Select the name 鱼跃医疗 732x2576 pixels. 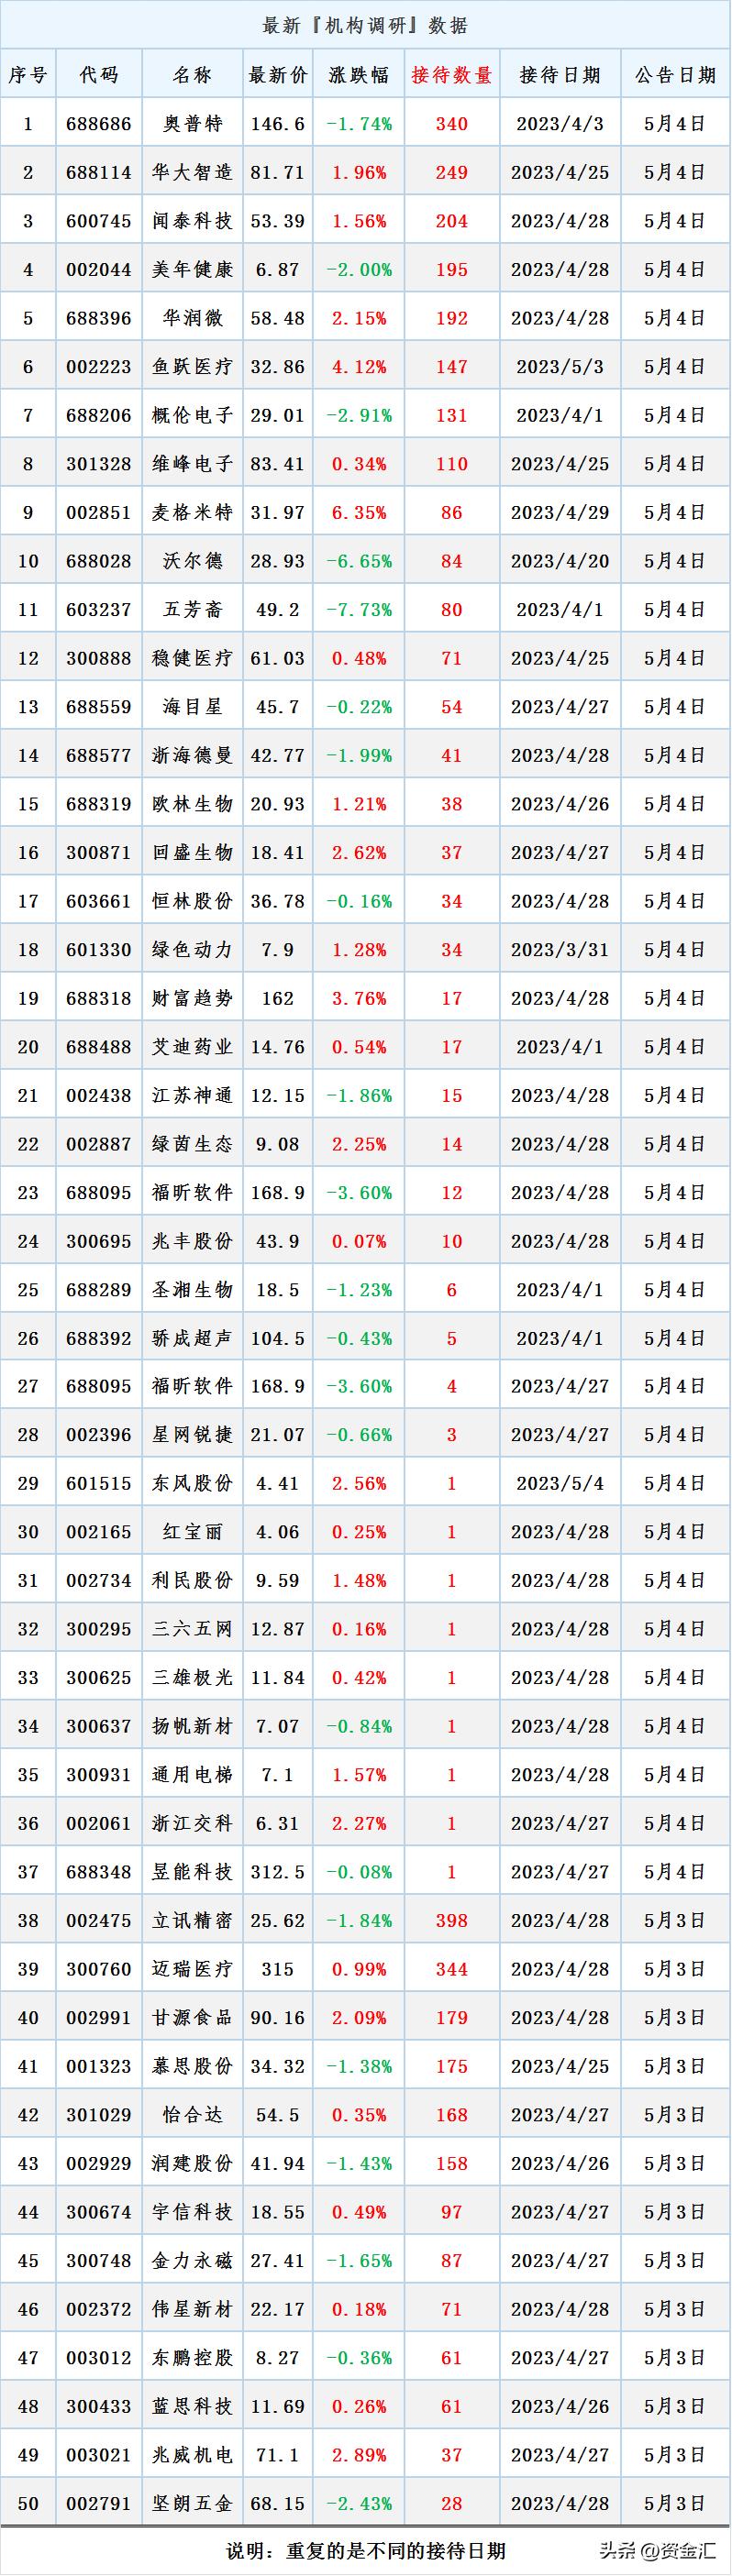pyautogui.click(x=192, y=366)
